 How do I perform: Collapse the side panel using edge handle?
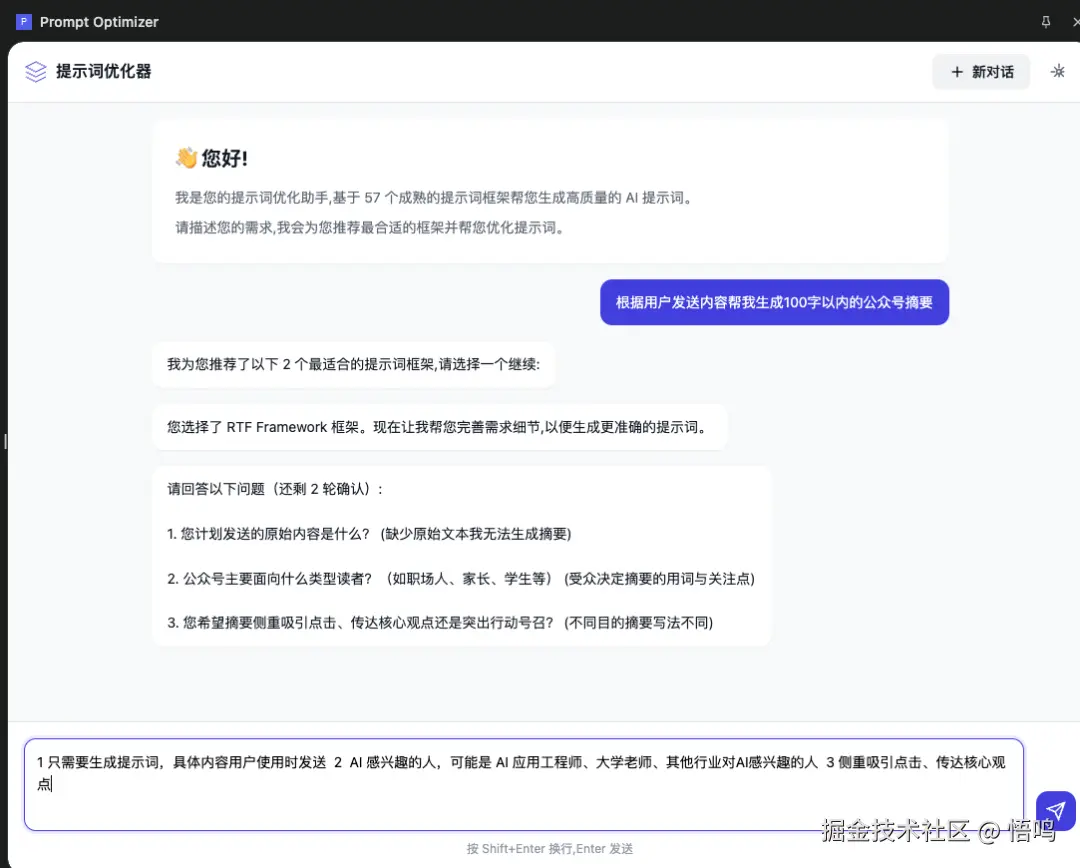coord(6,440)
